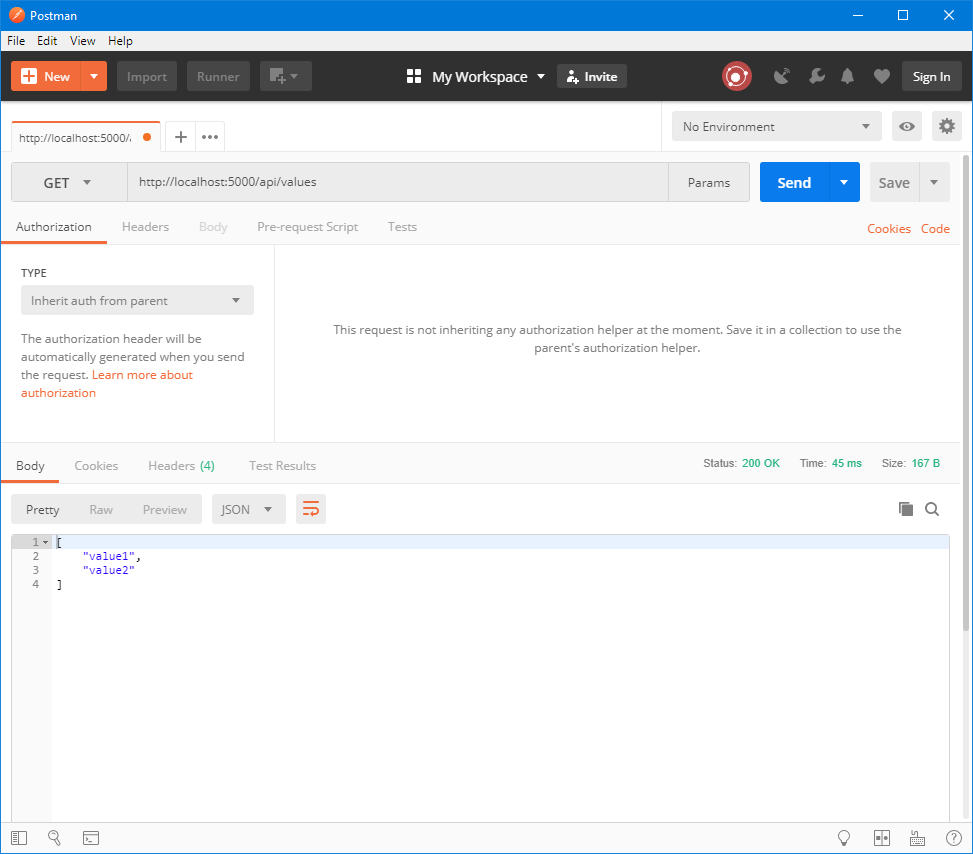973x854 pixels.
Task: Open the Runner button
Action: (x=218, y=76)
